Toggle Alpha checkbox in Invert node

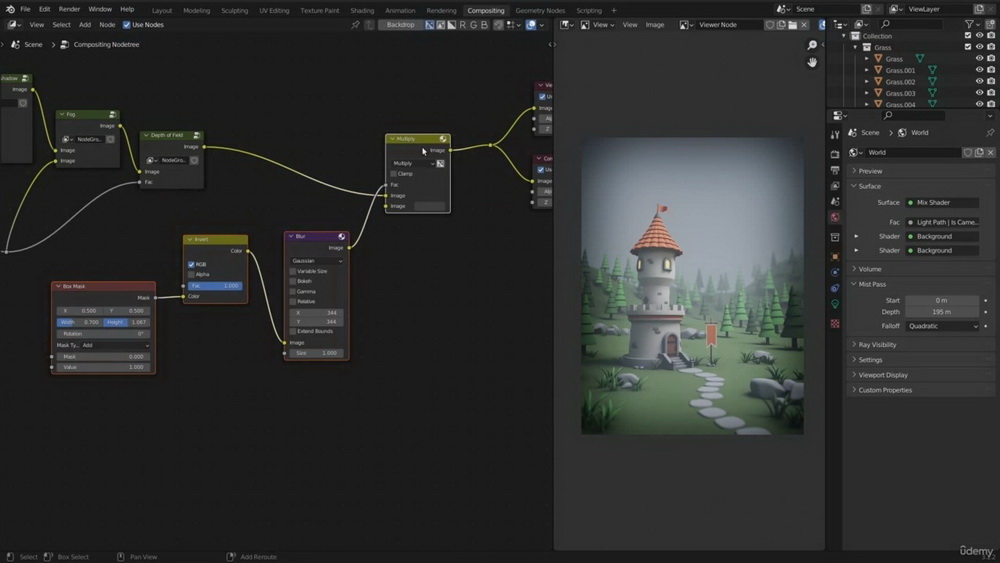(x=191, y=275)
